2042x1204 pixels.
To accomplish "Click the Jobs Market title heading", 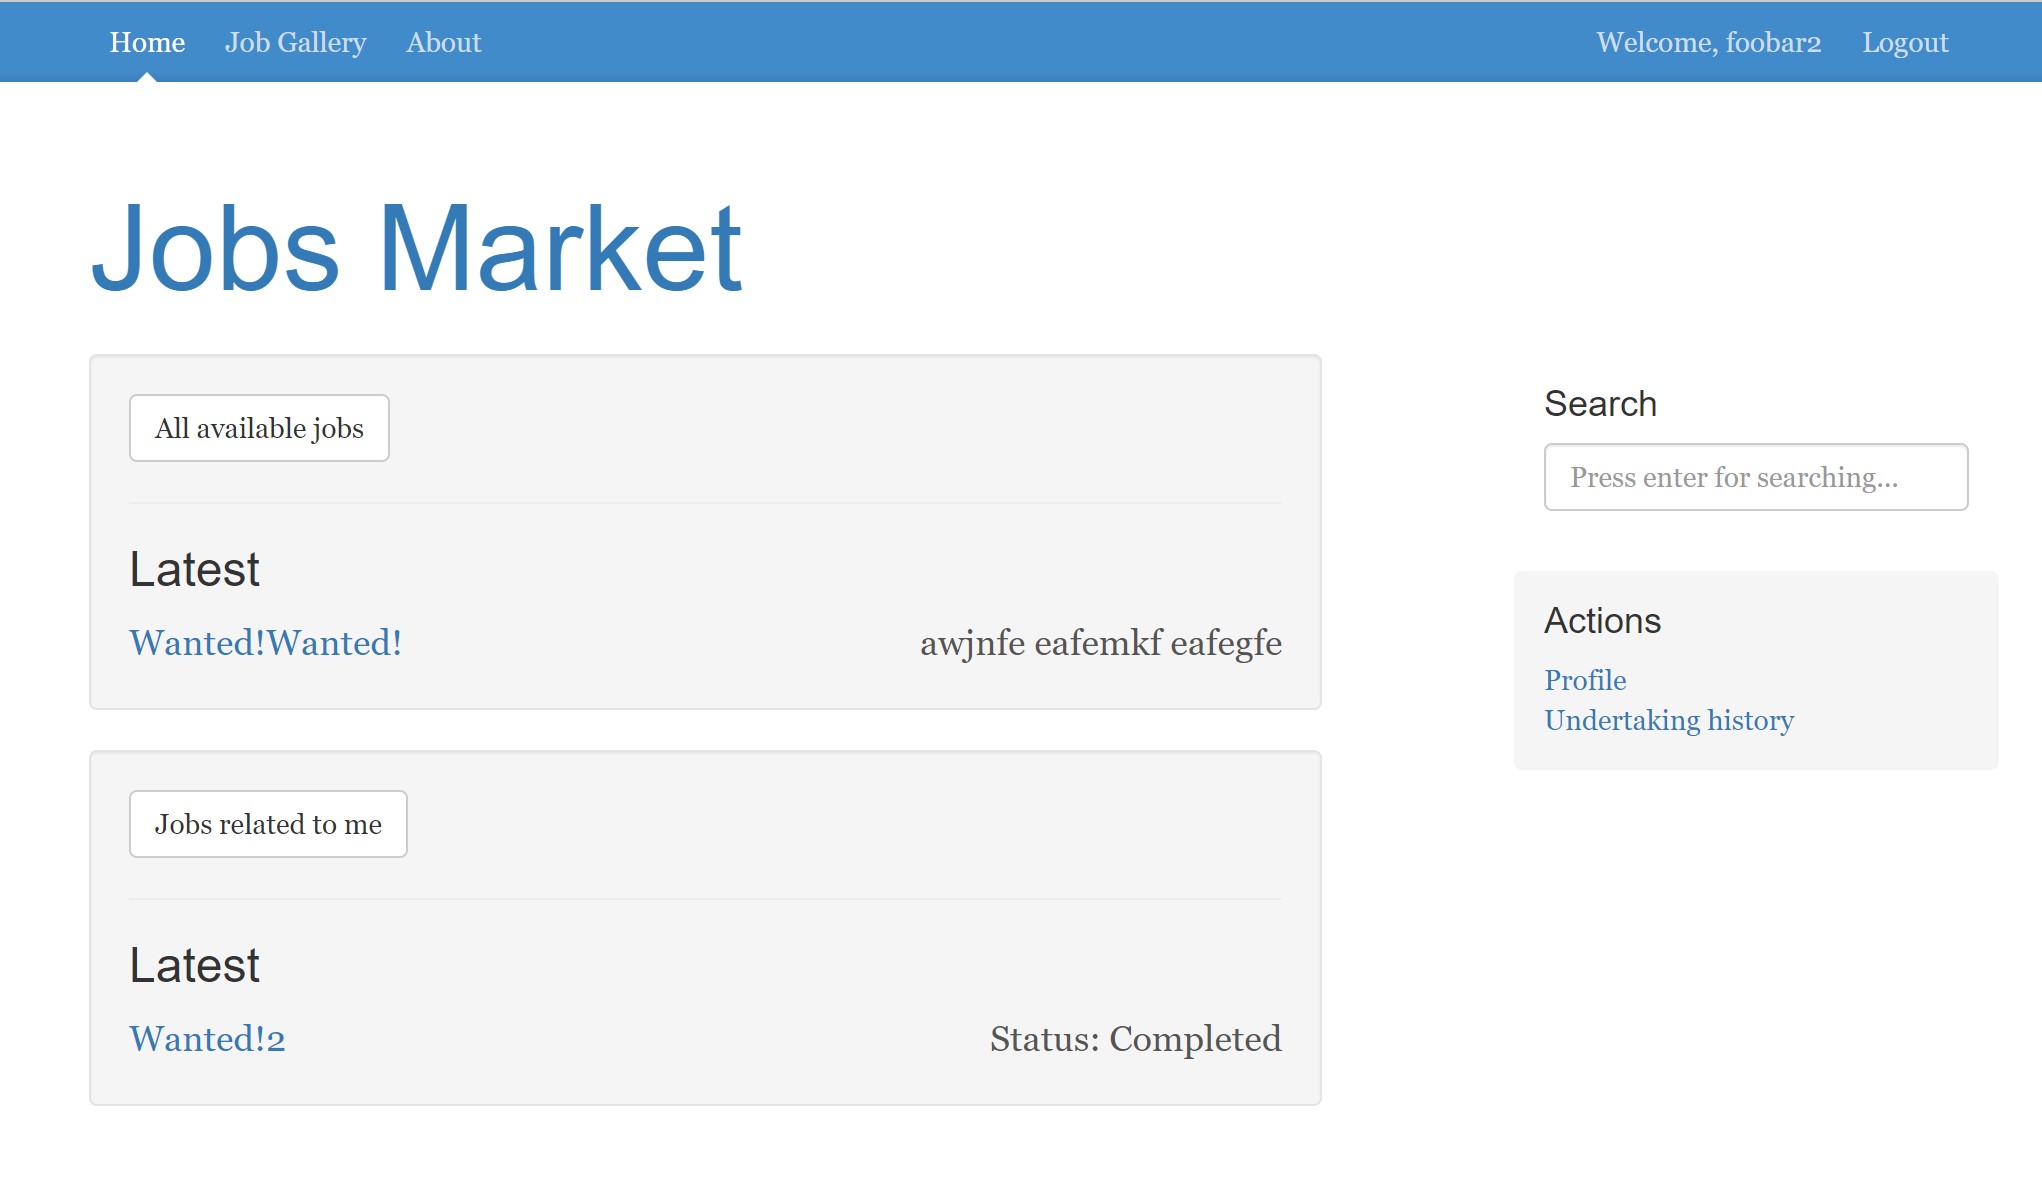I will (416, 248).
